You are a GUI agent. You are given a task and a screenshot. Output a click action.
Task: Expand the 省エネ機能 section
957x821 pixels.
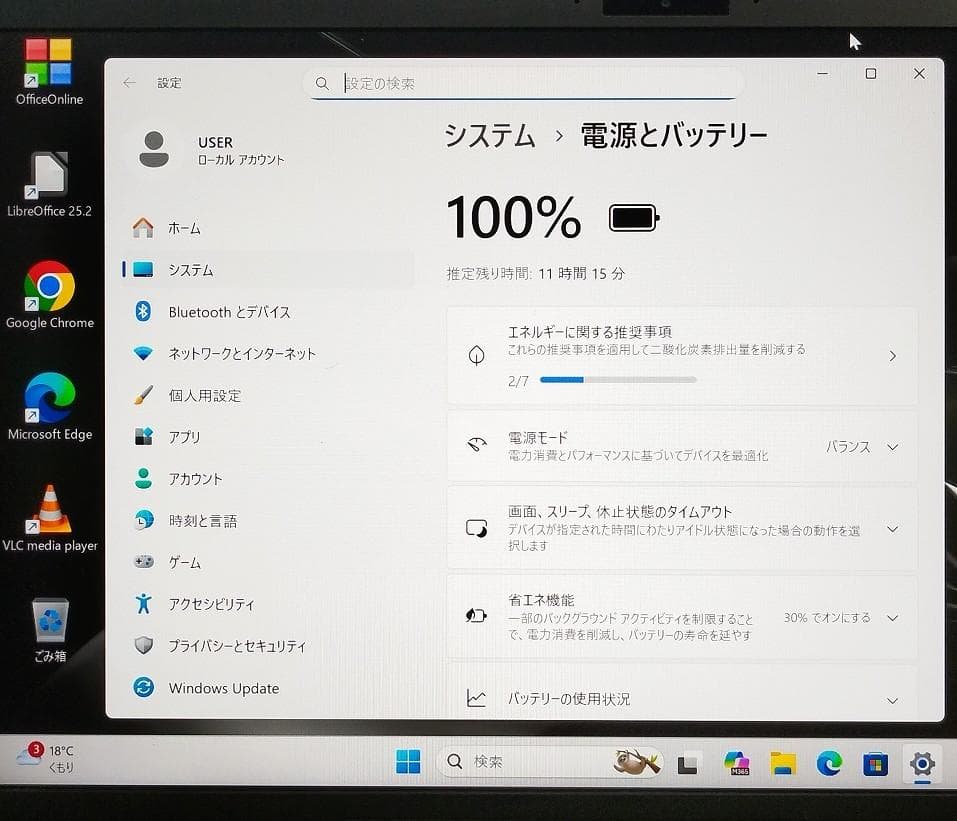click(x=891, y=617)
